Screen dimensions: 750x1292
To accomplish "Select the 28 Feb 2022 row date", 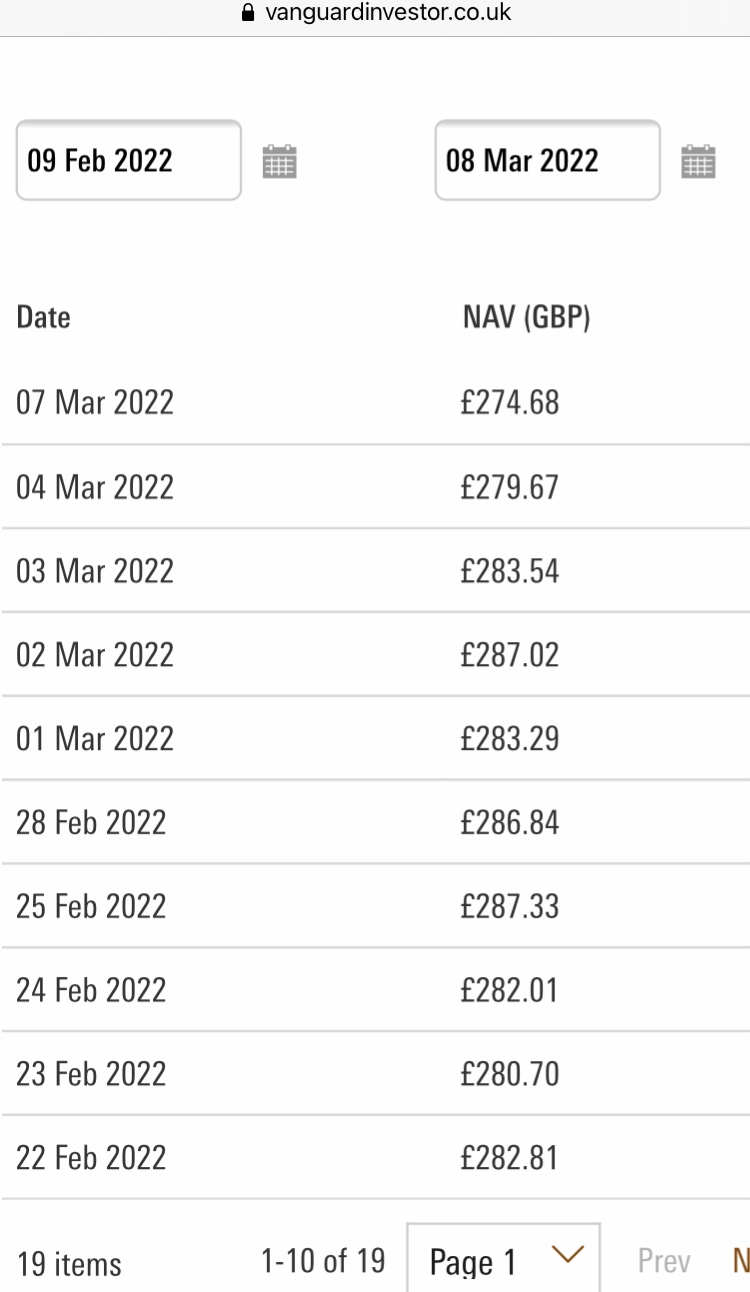I will 91,823.
